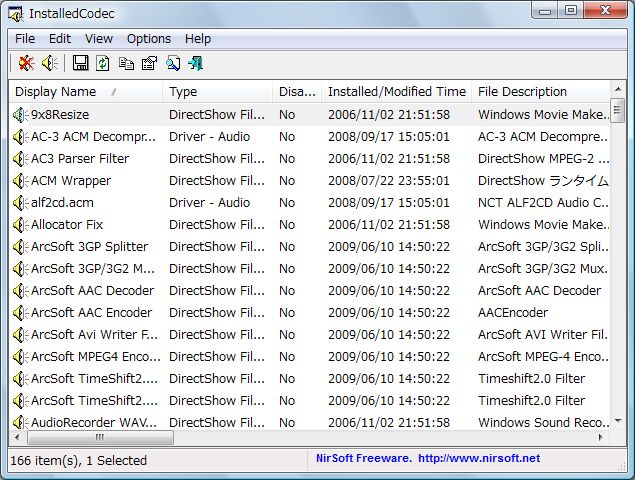The image size is (635, 480).
Task: Open the http://www.nirsoft.net link
Action: pyautogui.click(x=479, y=458)
